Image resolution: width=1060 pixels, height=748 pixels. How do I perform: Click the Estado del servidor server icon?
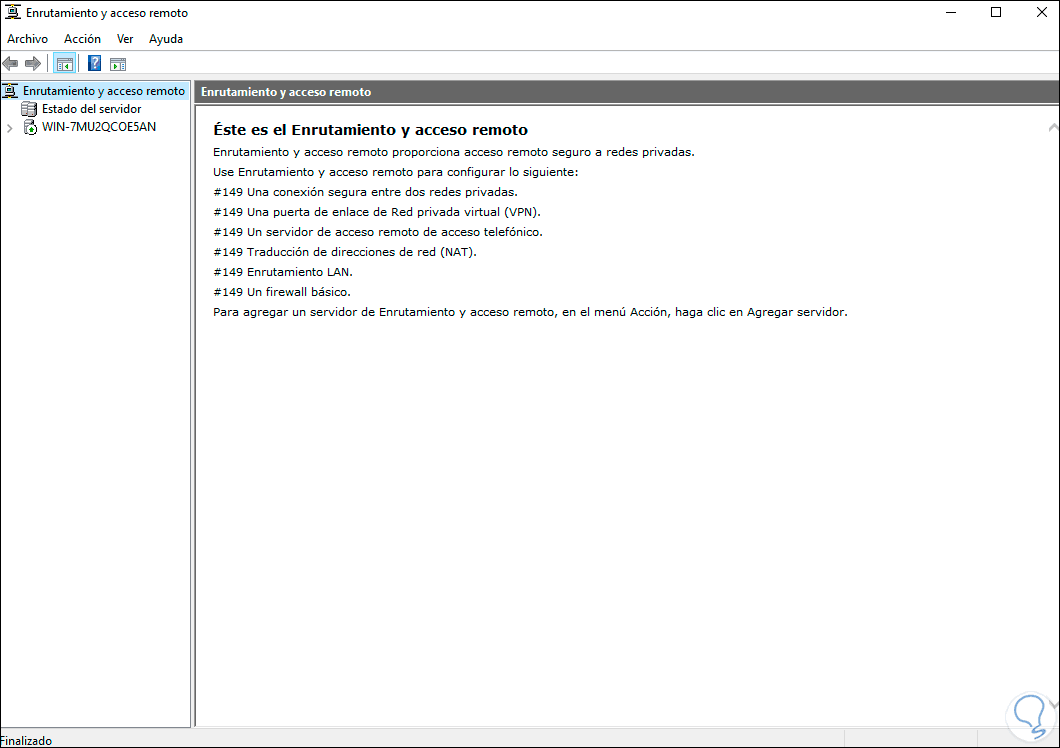coord(29,109)
